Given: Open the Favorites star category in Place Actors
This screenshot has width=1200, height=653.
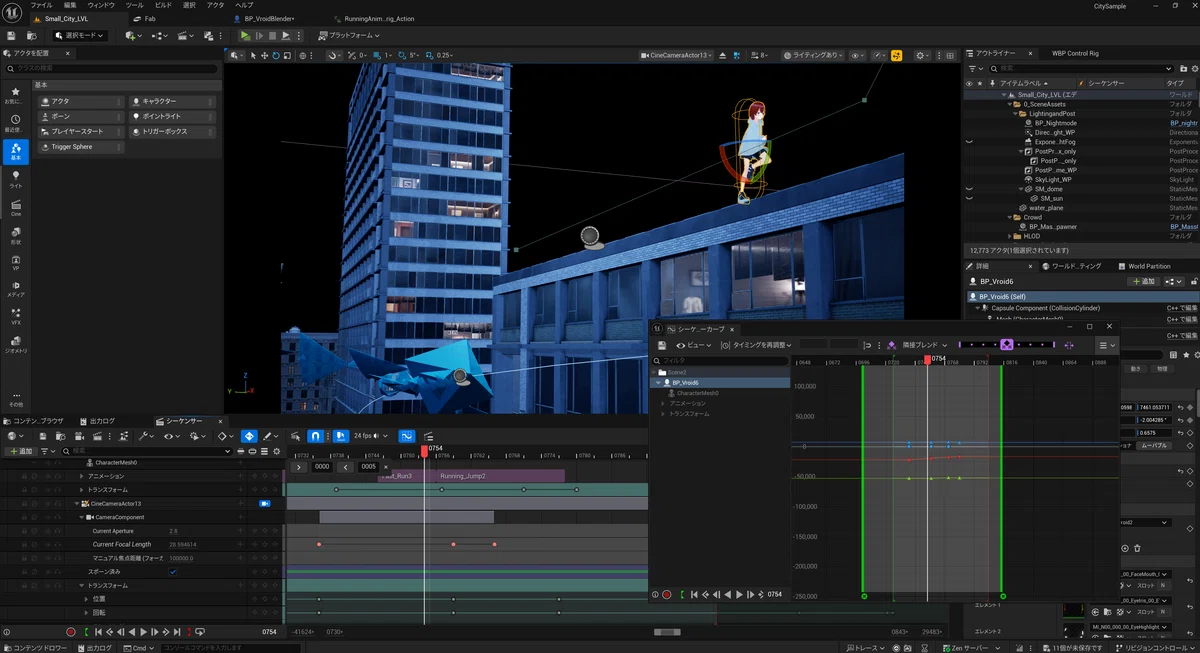Looking at the screenshot, I should point(15,95).
